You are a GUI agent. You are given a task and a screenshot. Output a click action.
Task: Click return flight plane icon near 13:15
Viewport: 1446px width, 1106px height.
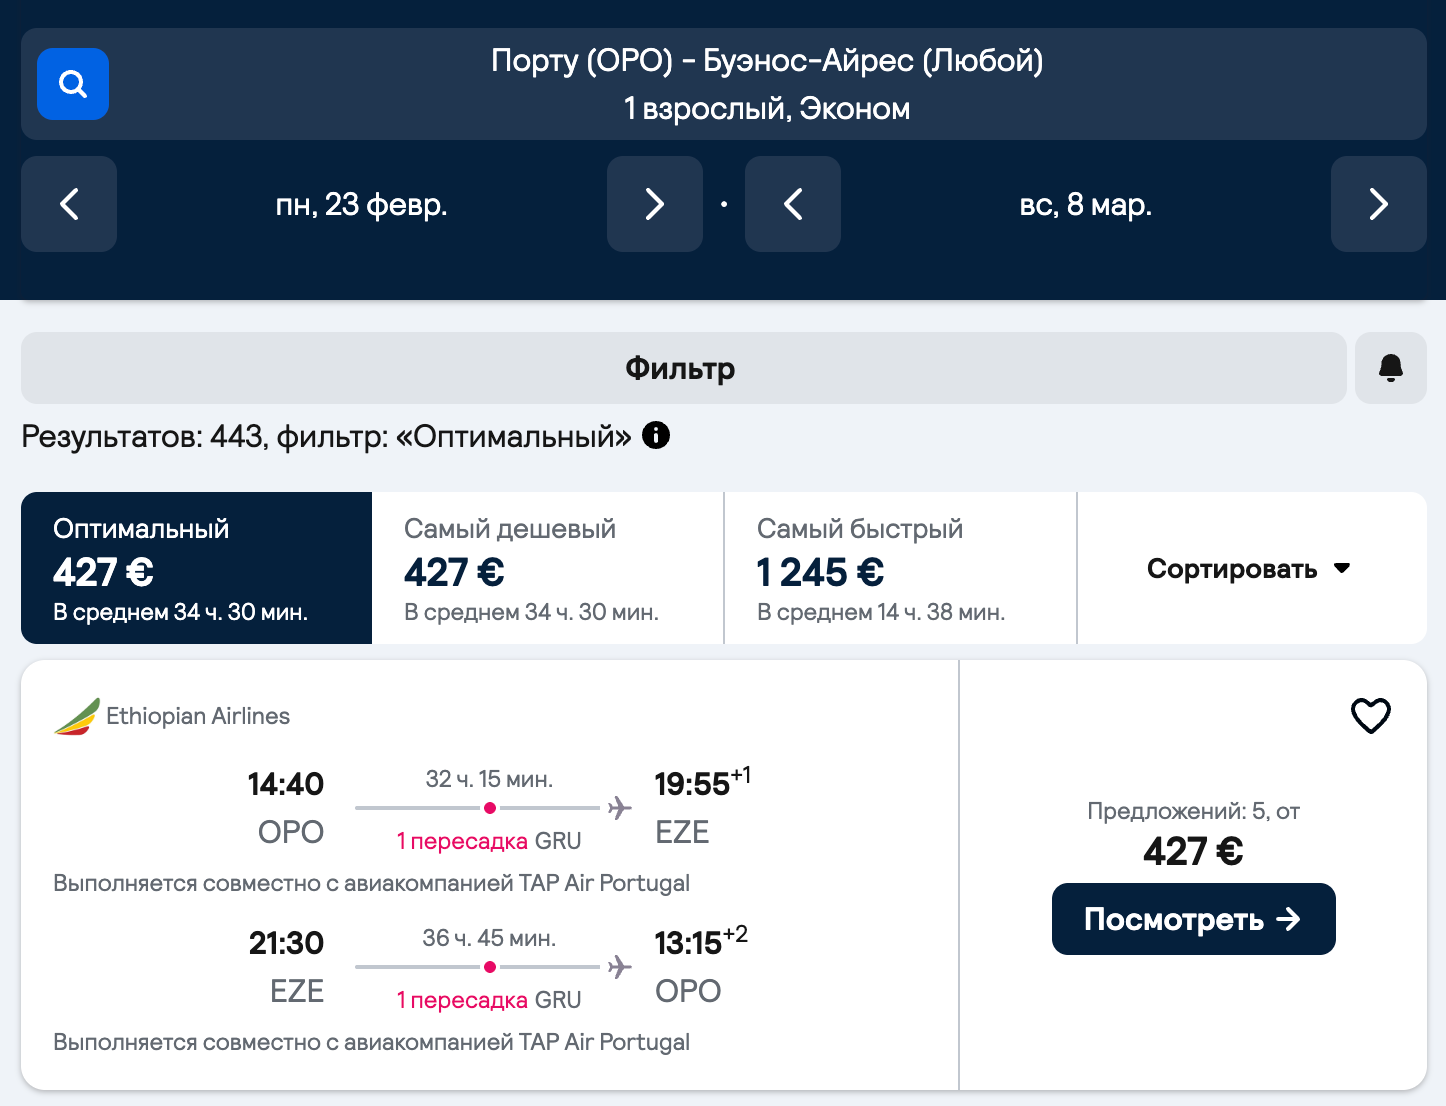(x=620, y=967)
